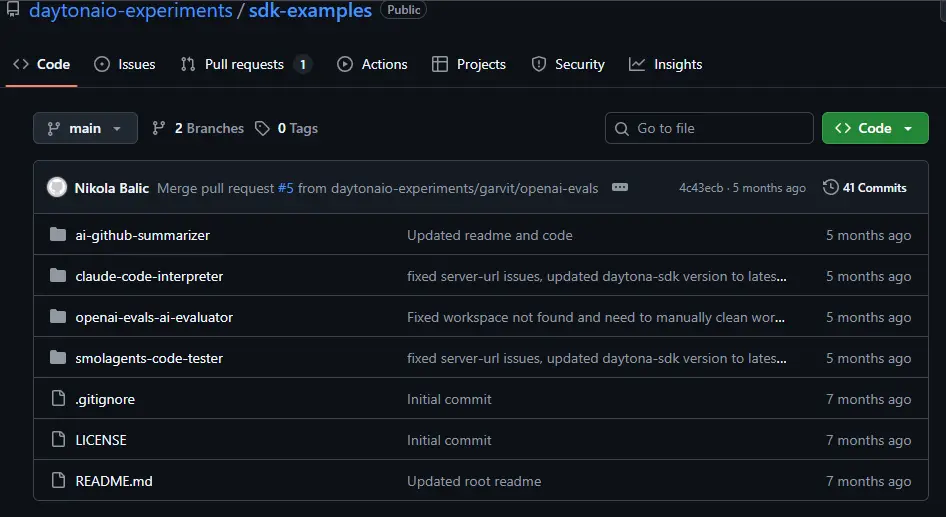Click the caret arrow in main button

point(117,128)
